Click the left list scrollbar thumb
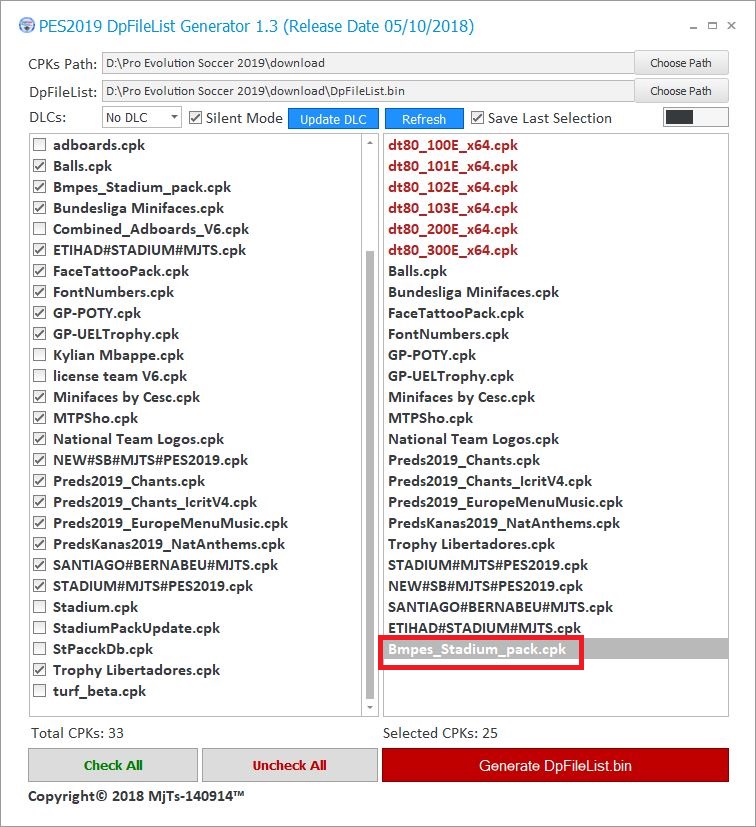This screenshot has width=756, height=827. [370, 474]
